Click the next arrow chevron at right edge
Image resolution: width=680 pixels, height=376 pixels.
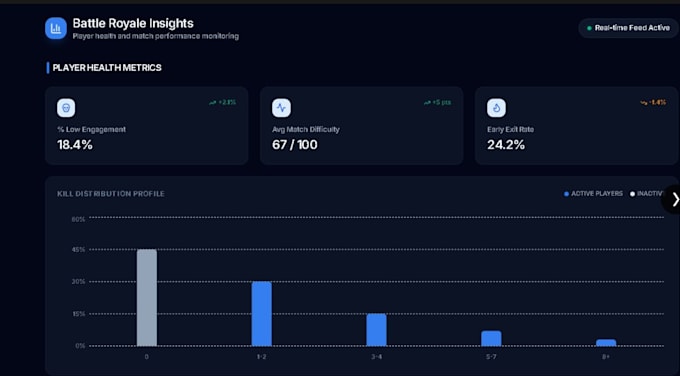pos(675,199)
